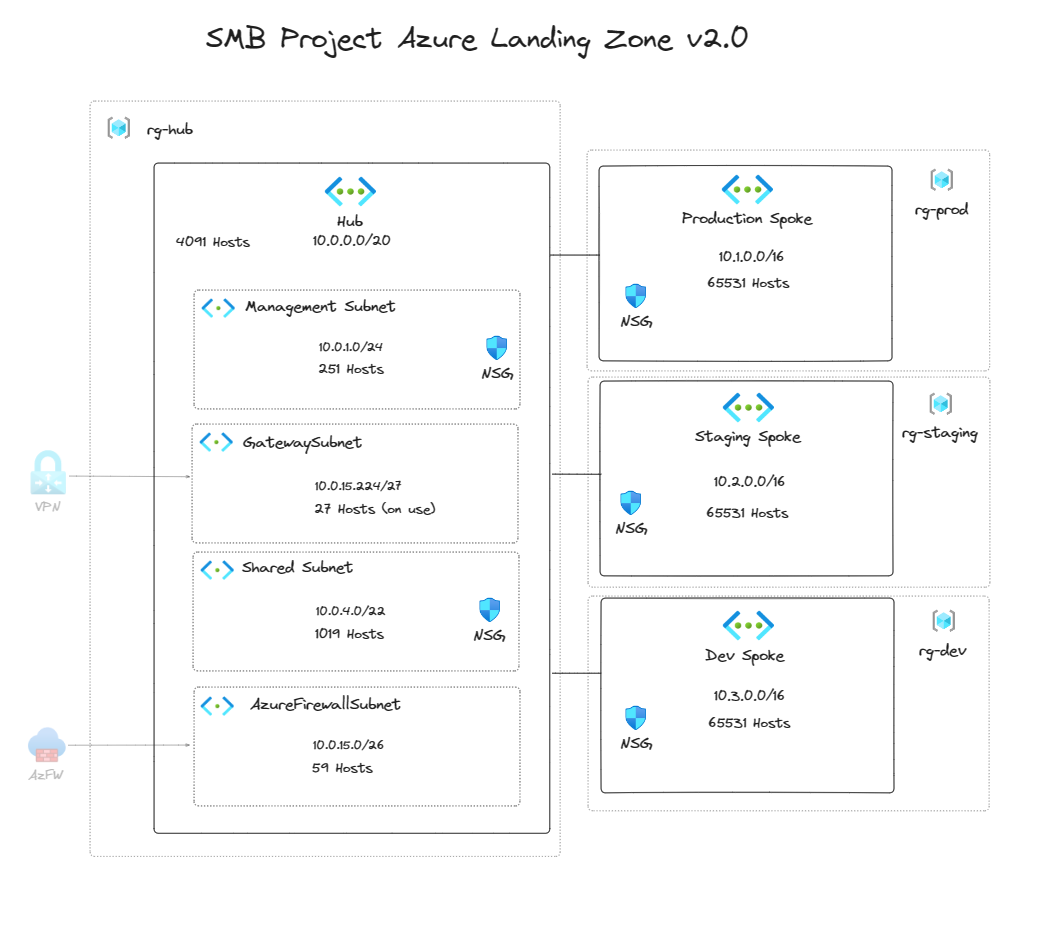Click the GatewaySubnet container box
Screen dimensions: 1050x928
pyautogui.click(x=355, y=482)
